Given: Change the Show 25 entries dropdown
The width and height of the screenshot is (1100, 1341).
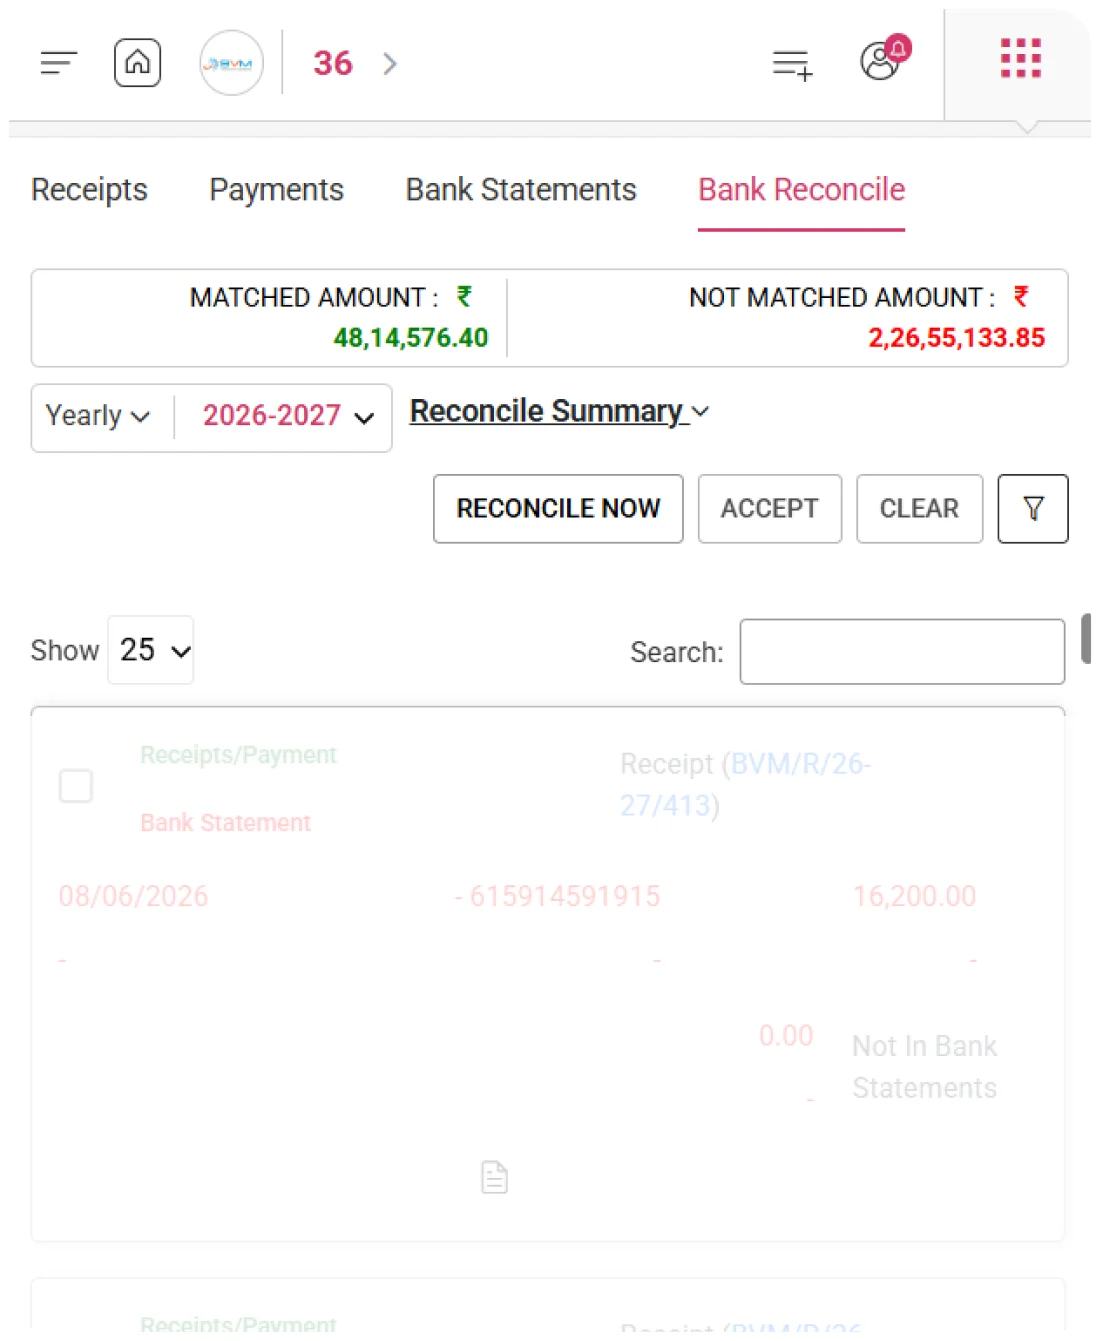Looking at the screenshot, I should pos(151,650).
